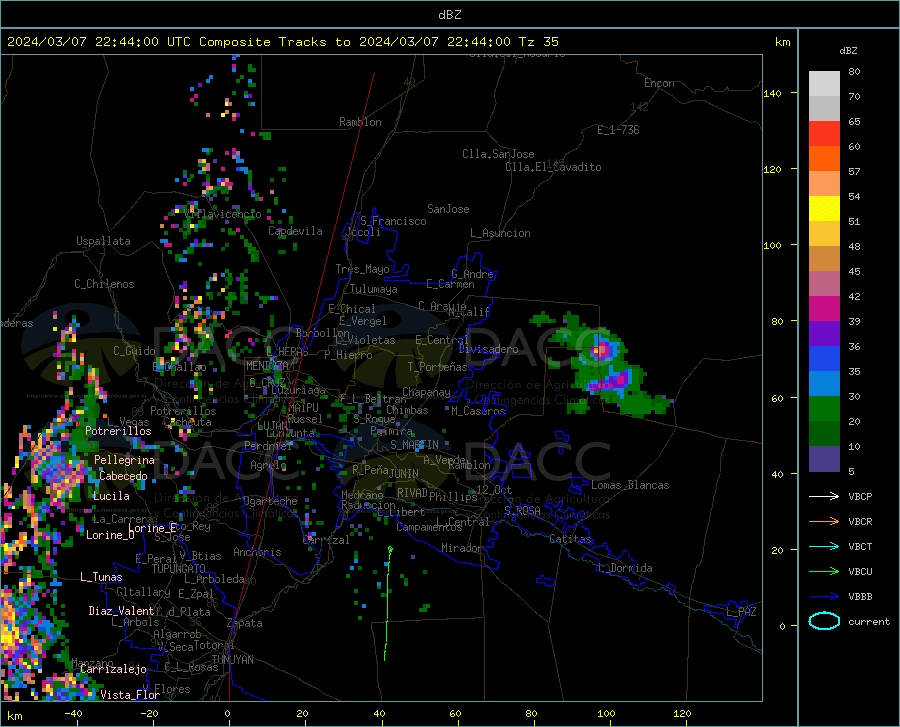Click the Lomas_Blancas label
This screenshot has height=727, width=900.
630,485
